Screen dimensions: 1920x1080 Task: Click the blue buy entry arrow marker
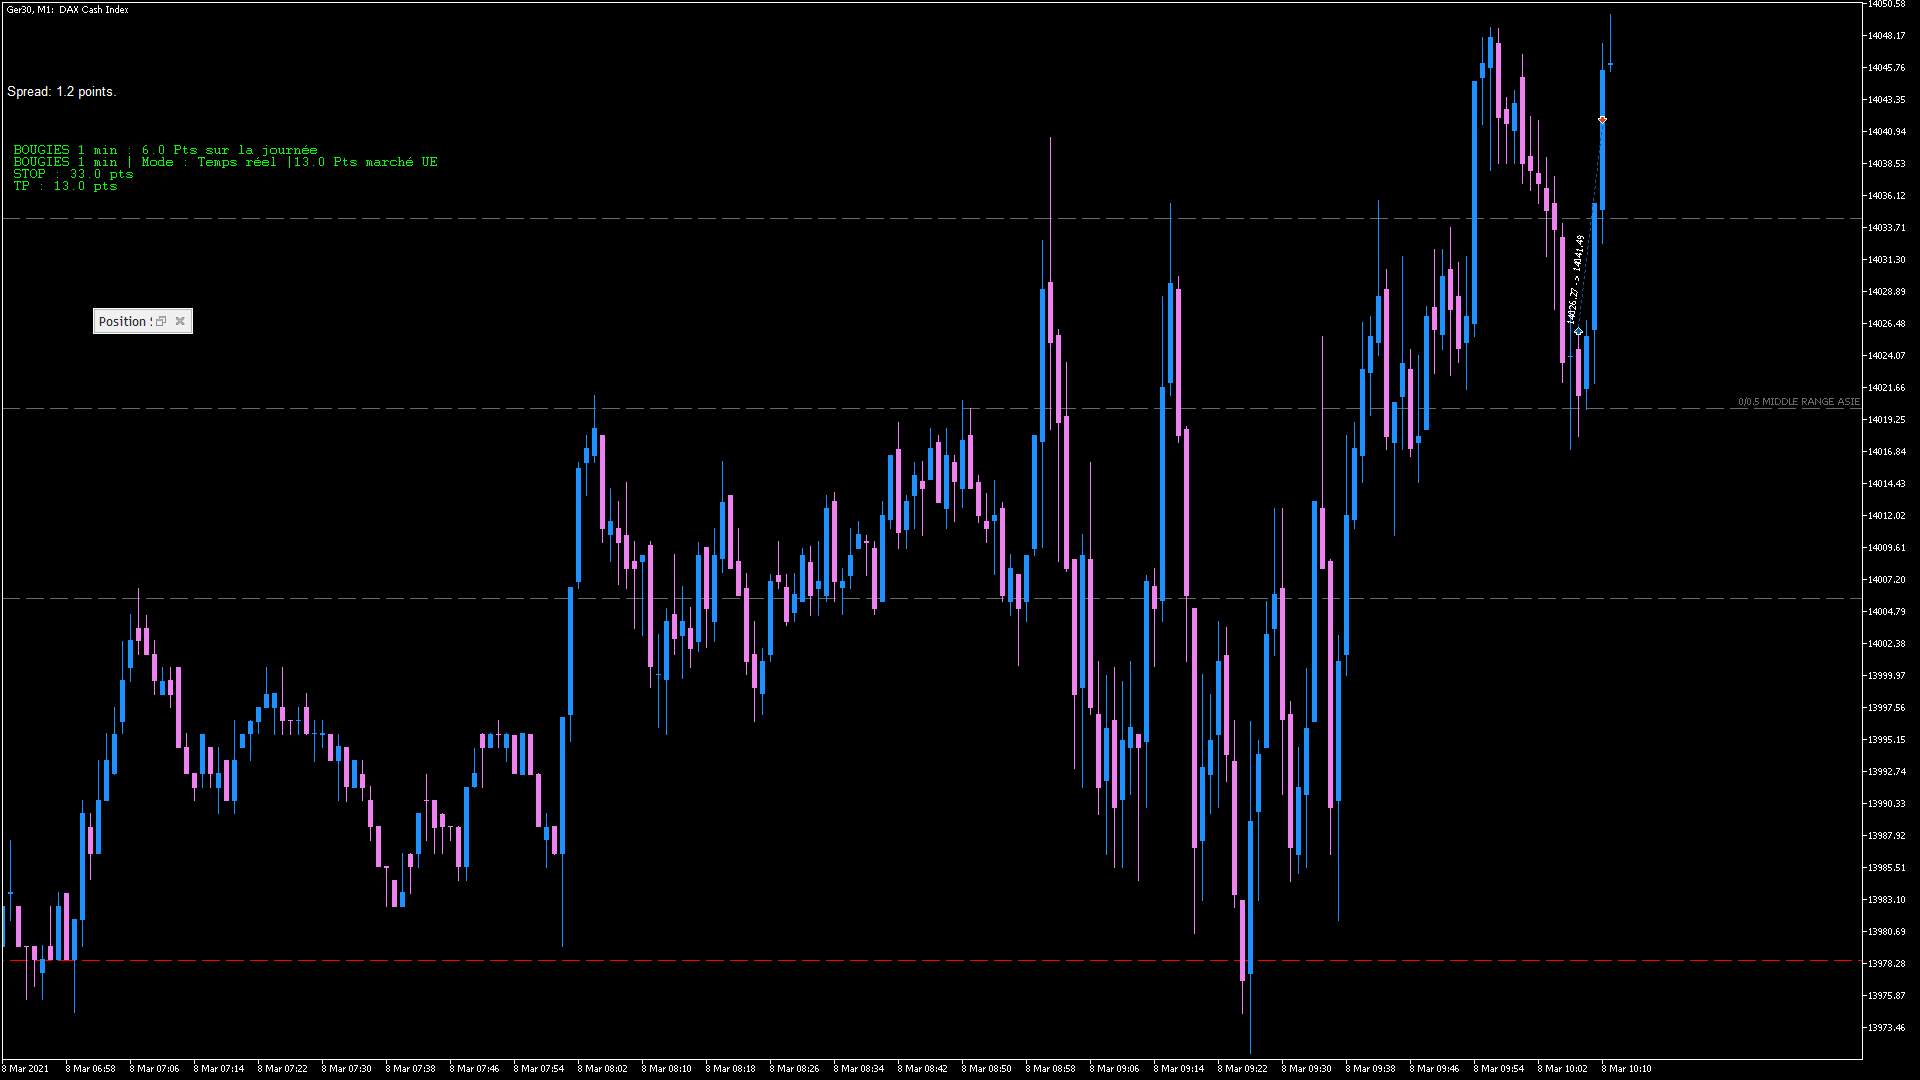1578,331
